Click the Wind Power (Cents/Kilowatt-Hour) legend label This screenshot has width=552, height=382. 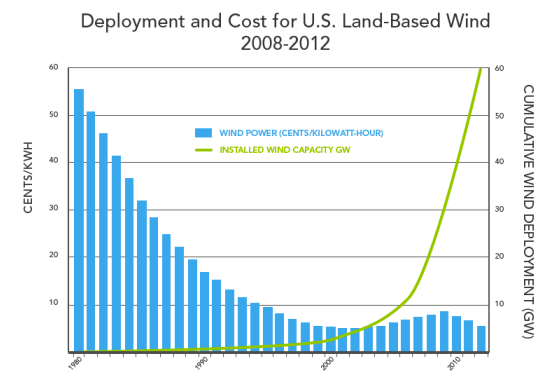tap(301, 133)
